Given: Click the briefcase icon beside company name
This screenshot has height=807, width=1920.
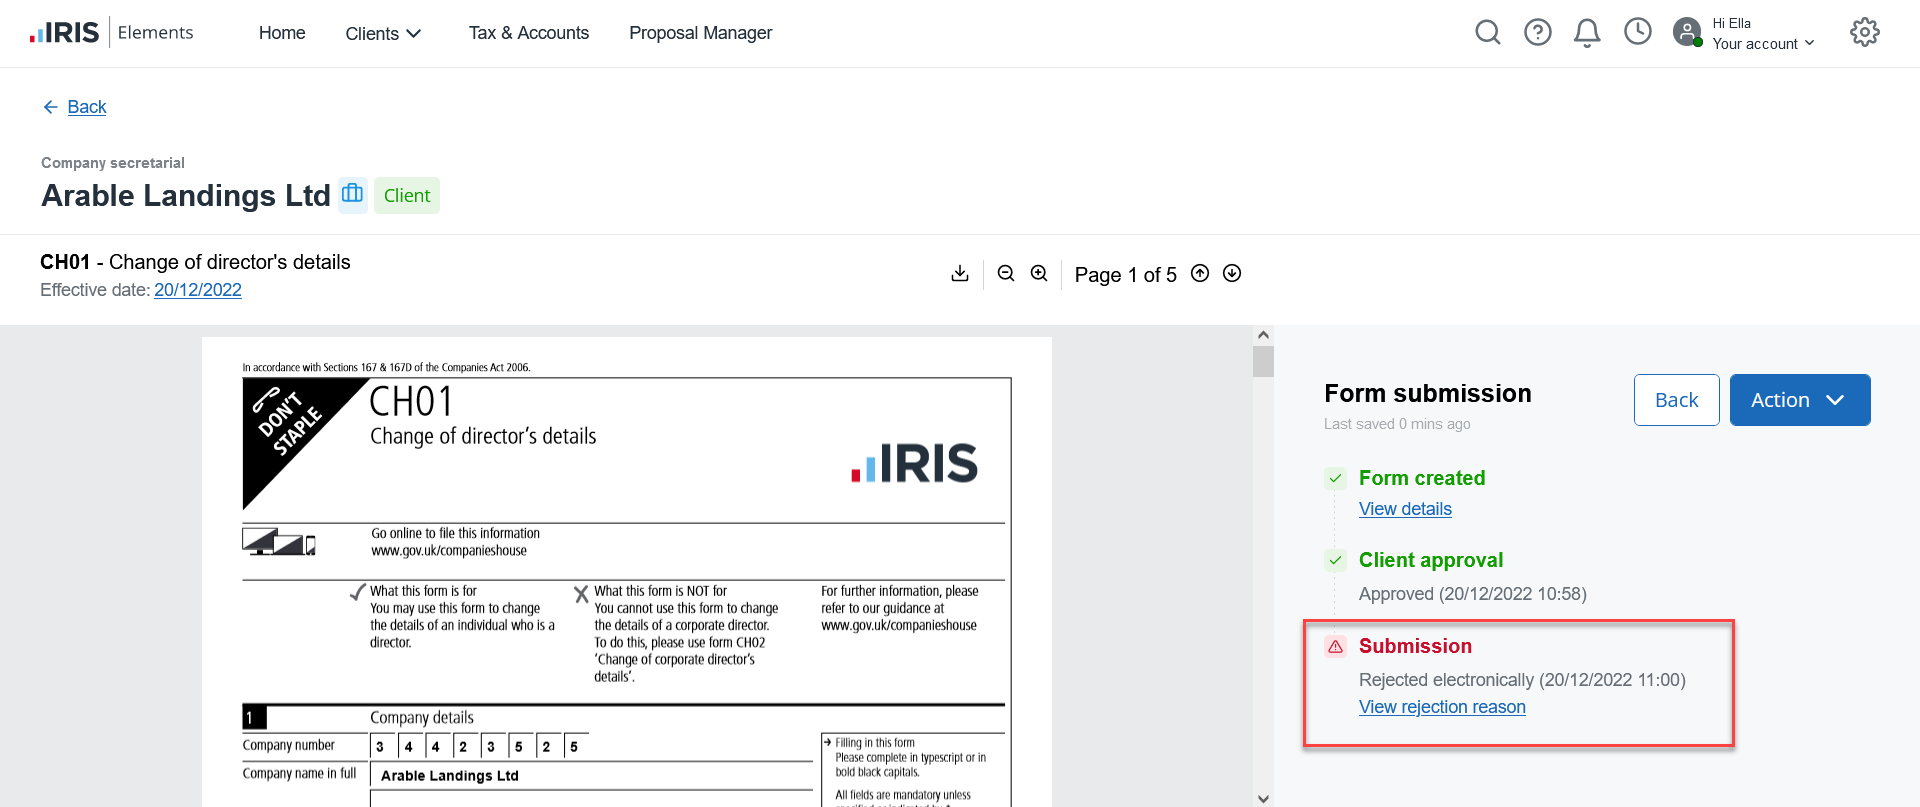Looking at the screenshot, I should coord(352,193).
